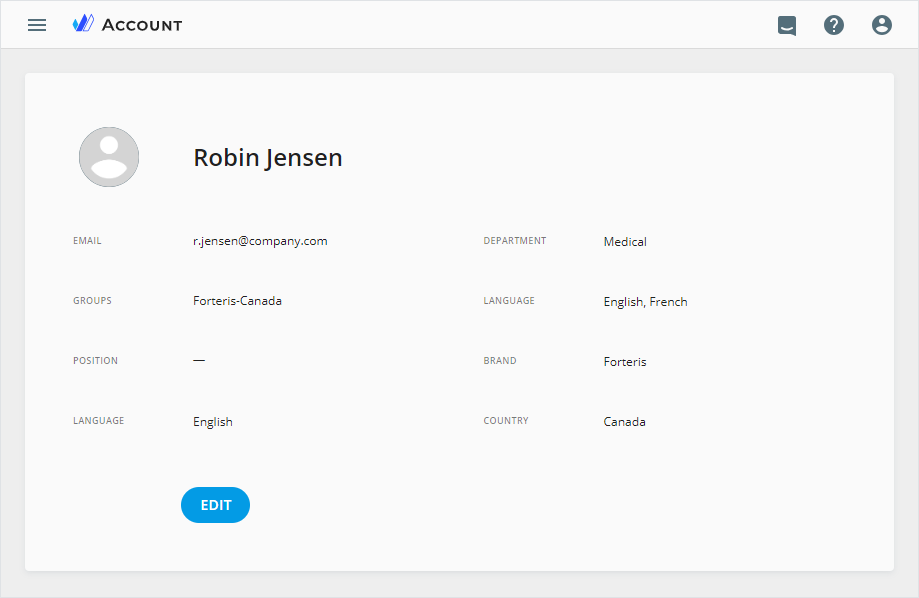Click the r.jensen@company.com email address
The image size is (919, 598).
pos(260,241)
